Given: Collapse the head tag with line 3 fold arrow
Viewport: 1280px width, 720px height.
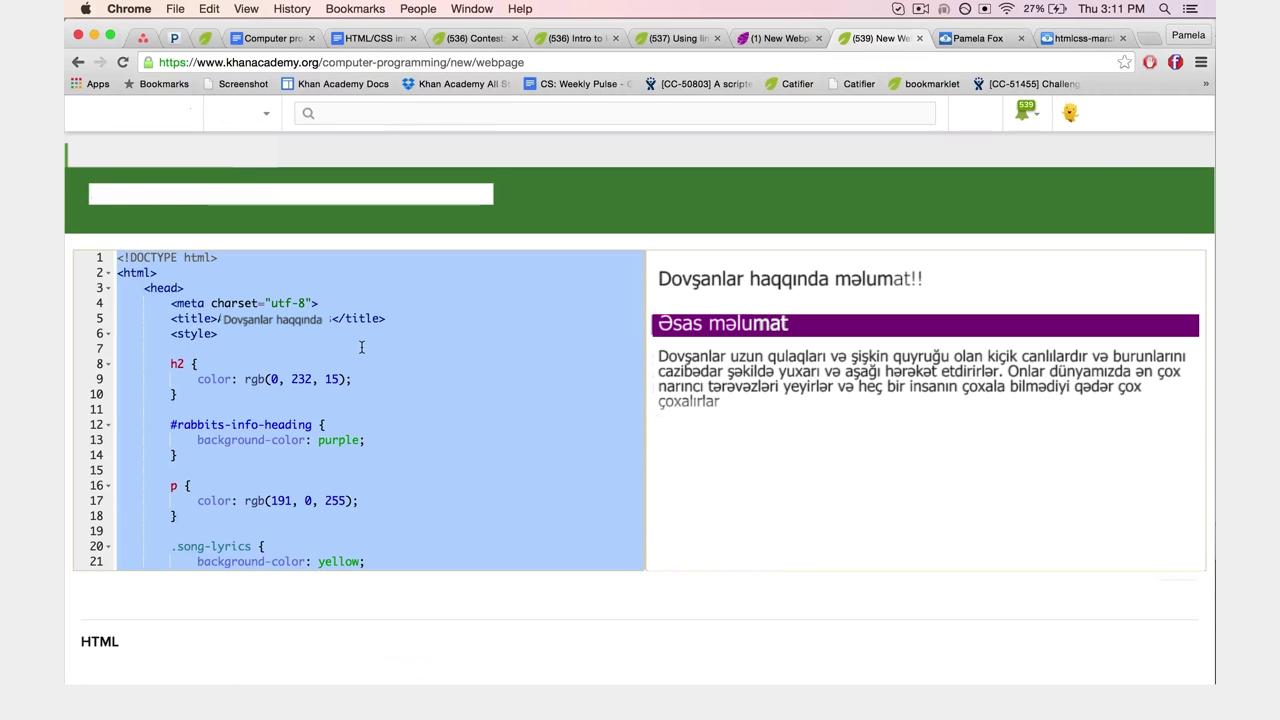Looking at the screenshot, I should (109, 289).
